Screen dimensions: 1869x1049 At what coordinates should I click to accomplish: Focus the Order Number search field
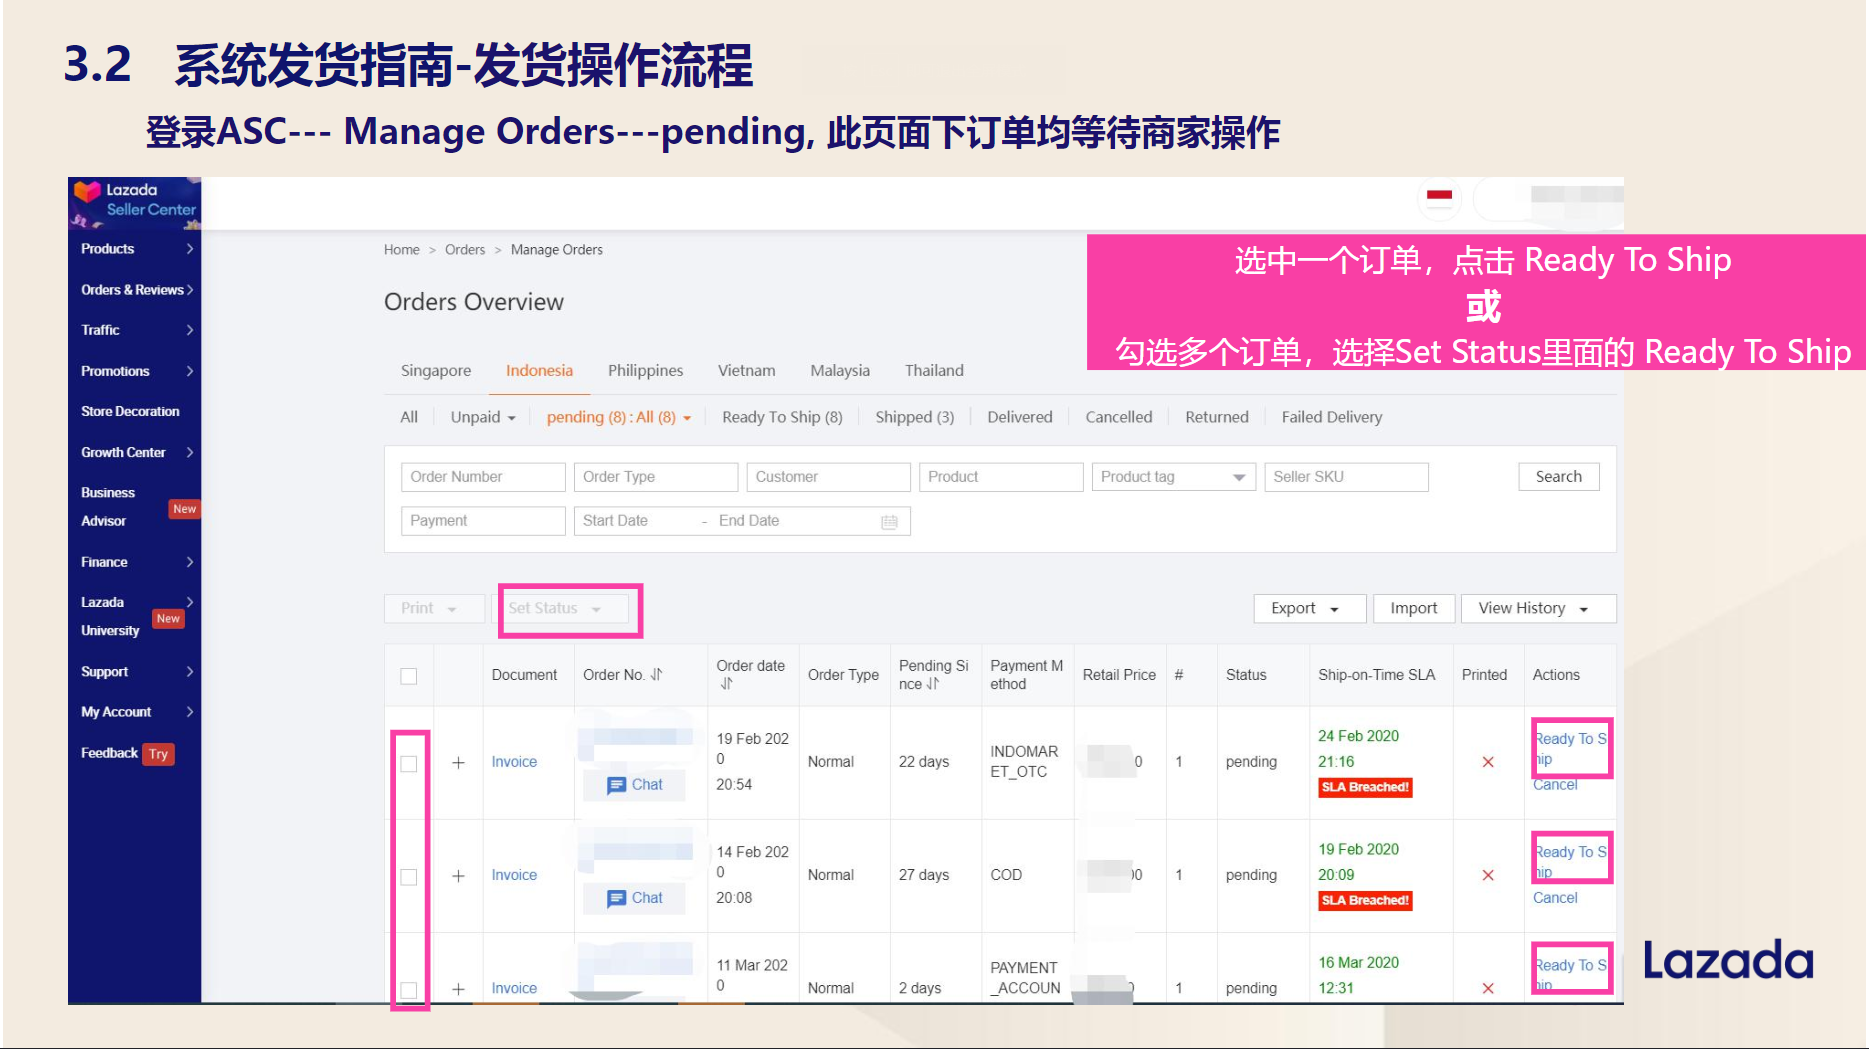(x=483, y=477)
